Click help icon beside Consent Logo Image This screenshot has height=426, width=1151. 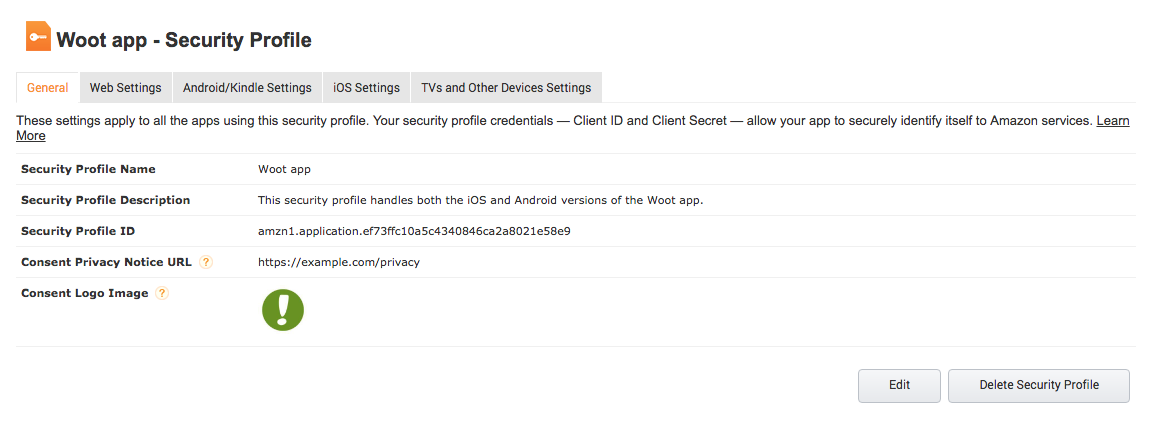(162, 293)
